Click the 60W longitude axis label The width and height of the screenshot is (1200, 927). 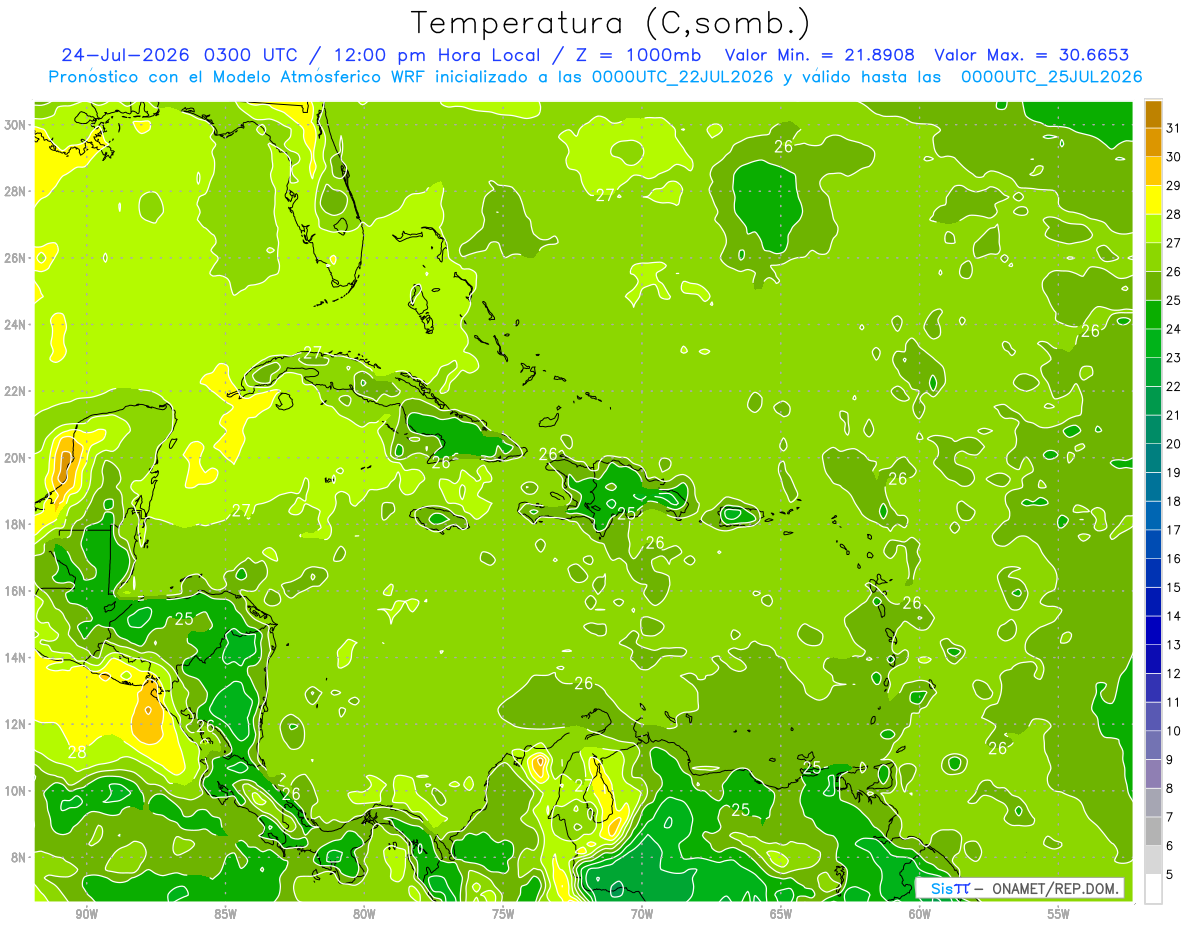click(920, 915)
